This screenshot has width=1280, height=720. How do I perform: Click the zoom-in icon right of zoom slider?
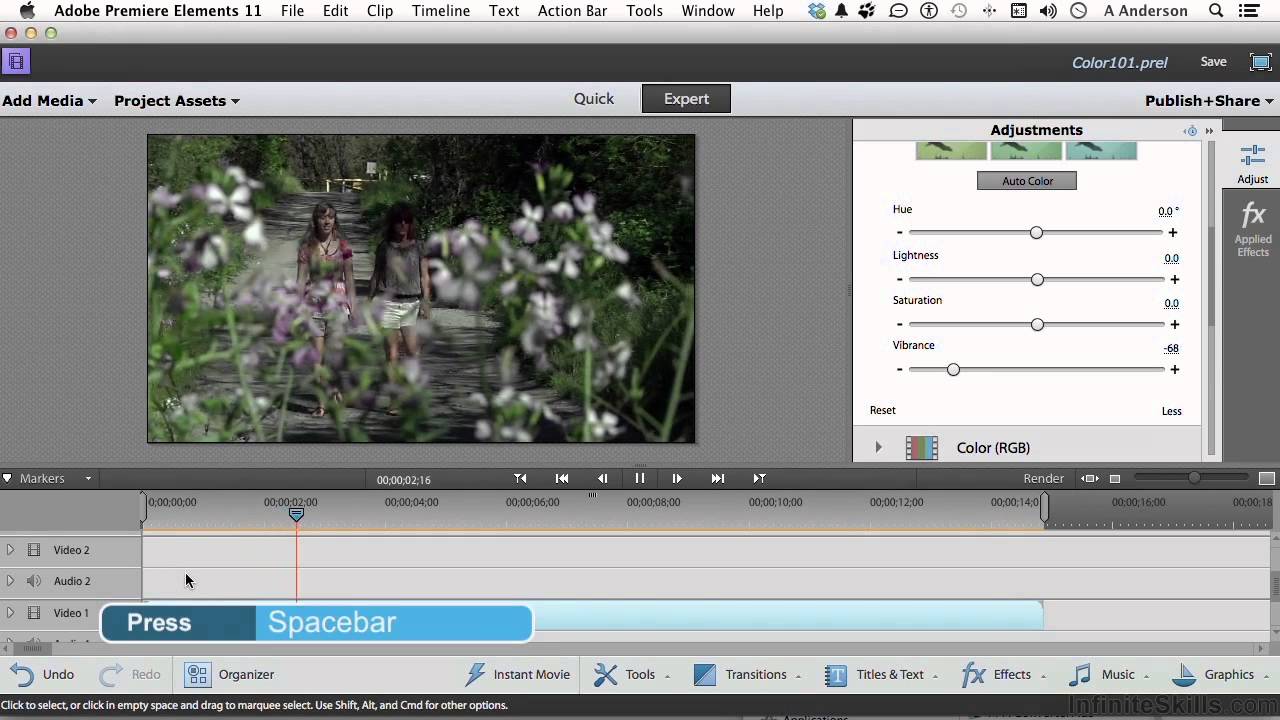[x=1267, y=479]
